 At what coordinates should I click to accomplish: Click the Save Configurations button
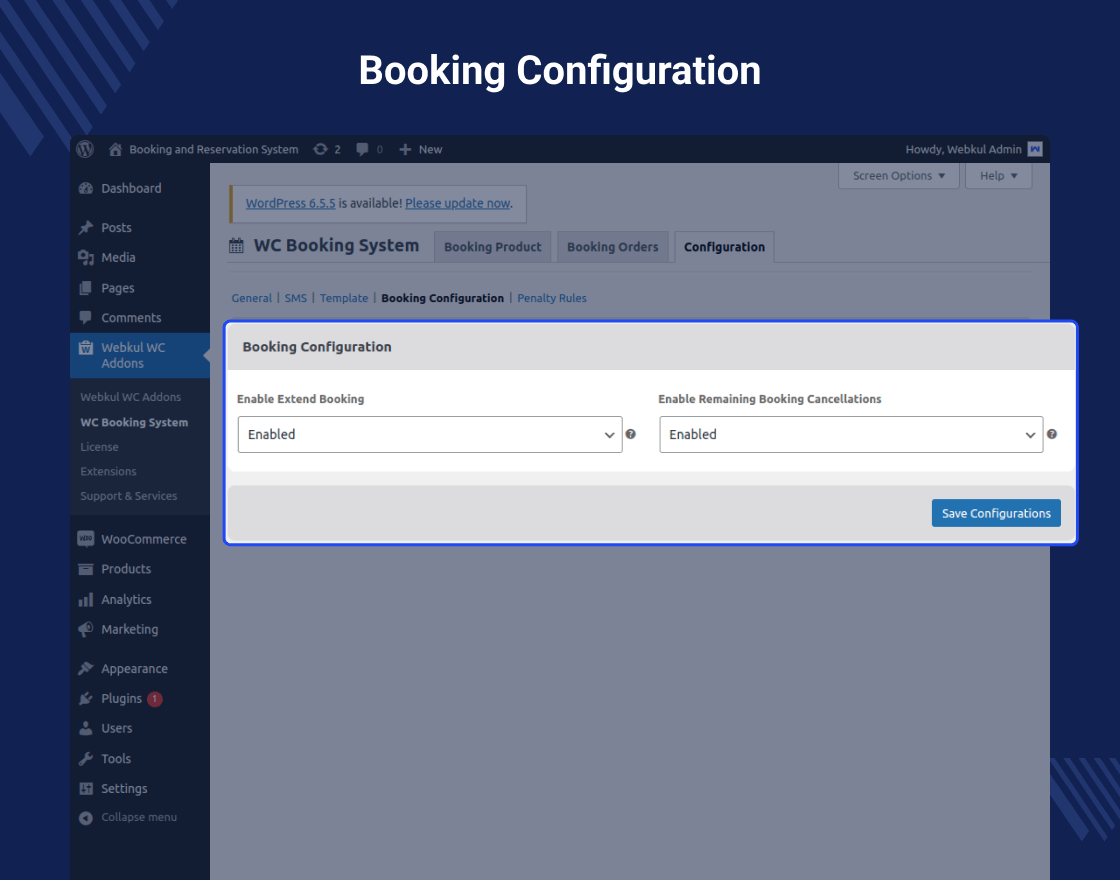point(996,512)
